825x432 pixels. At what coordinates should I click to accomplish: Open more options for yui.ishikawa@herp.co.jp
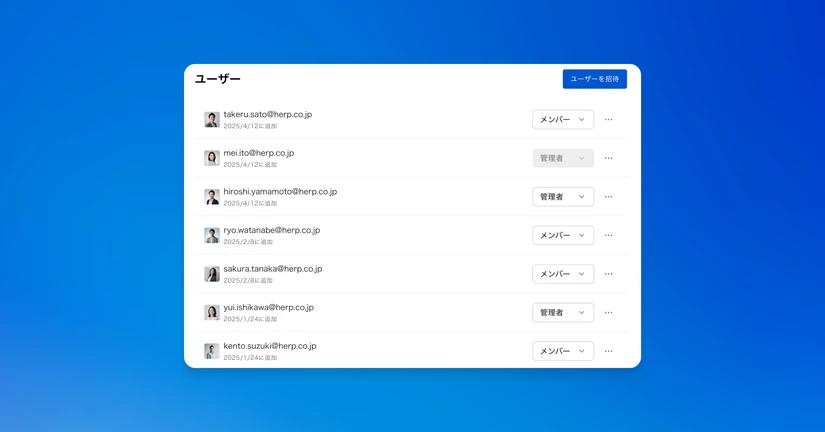608,313
